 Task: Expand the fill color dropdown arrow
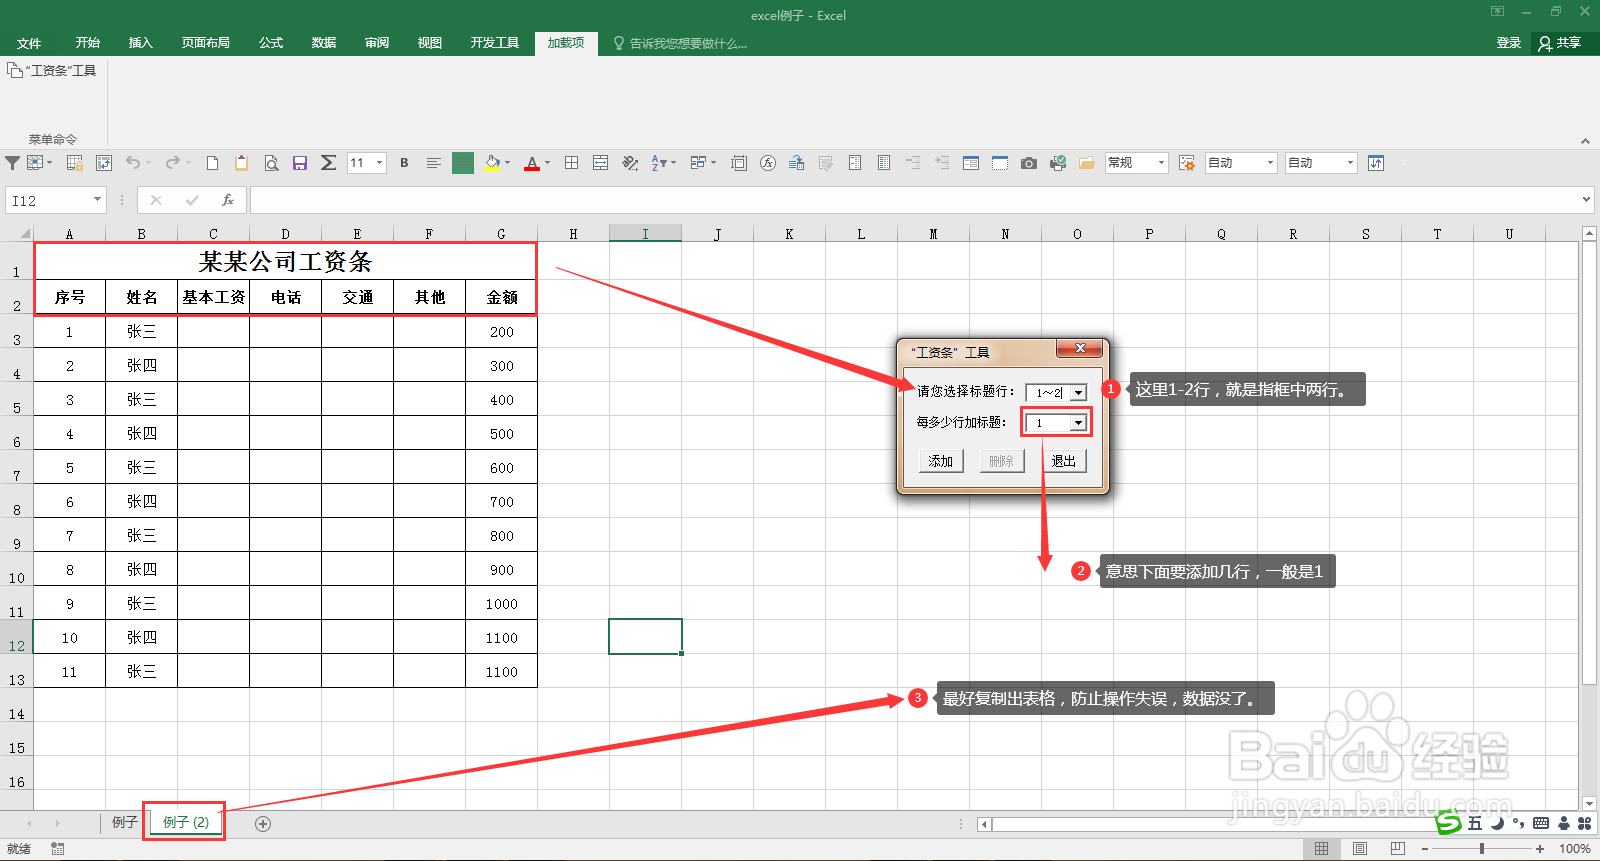[x=508, y=163]
